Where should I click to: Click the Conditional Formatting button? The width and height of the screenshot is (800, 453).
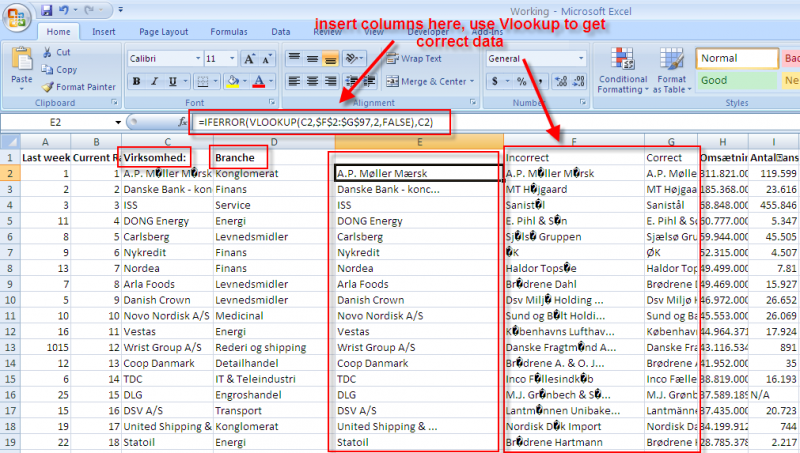[x=623, y=70]
